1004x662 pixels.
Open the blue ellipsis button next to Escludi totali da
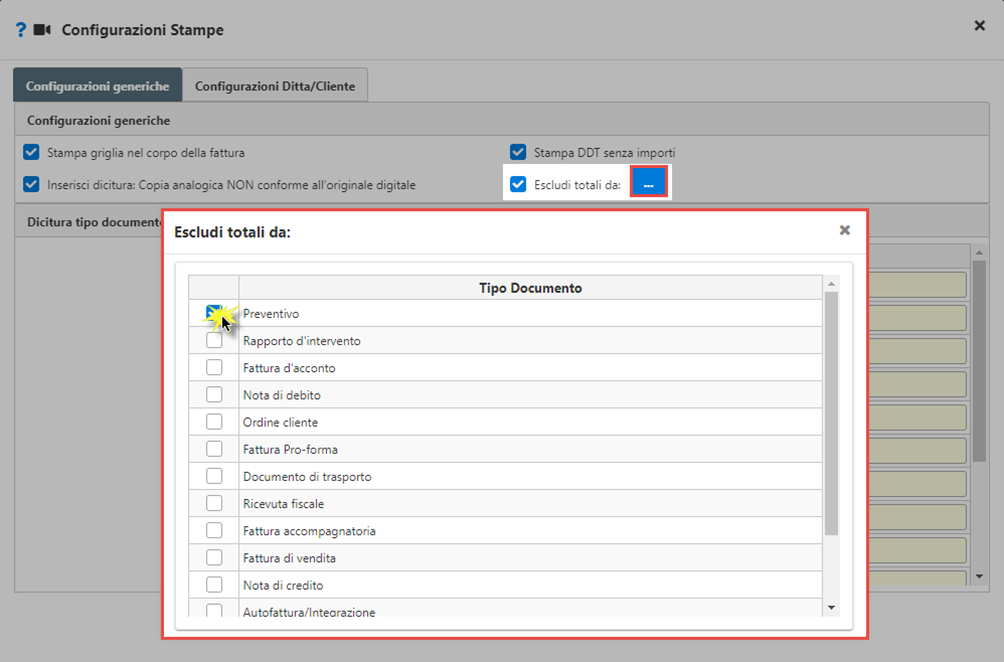649,184
